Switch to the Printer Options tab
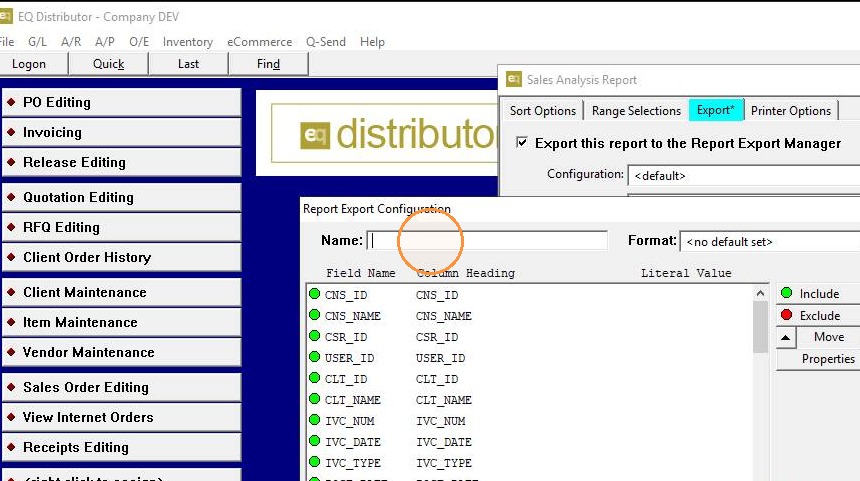This screenshot has height=481, width=860. 791,111
